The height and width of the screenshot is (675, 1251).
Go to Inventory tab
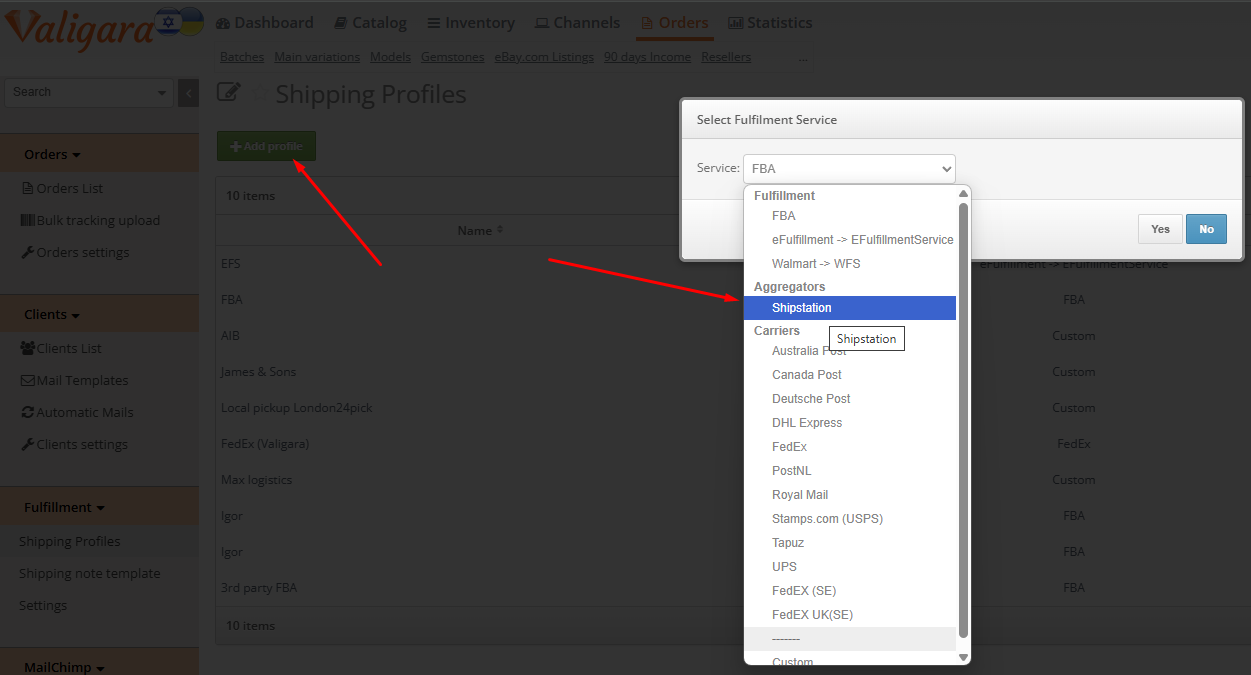(471, 22)
